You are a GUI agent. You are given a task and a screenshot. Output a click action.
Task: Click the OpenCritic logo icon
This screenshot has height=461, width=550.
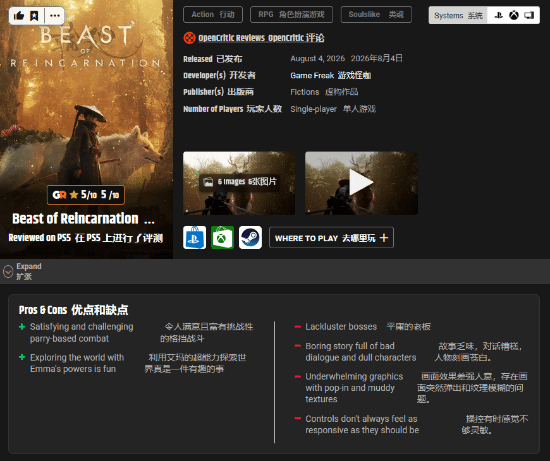click(x=189, y=38)
